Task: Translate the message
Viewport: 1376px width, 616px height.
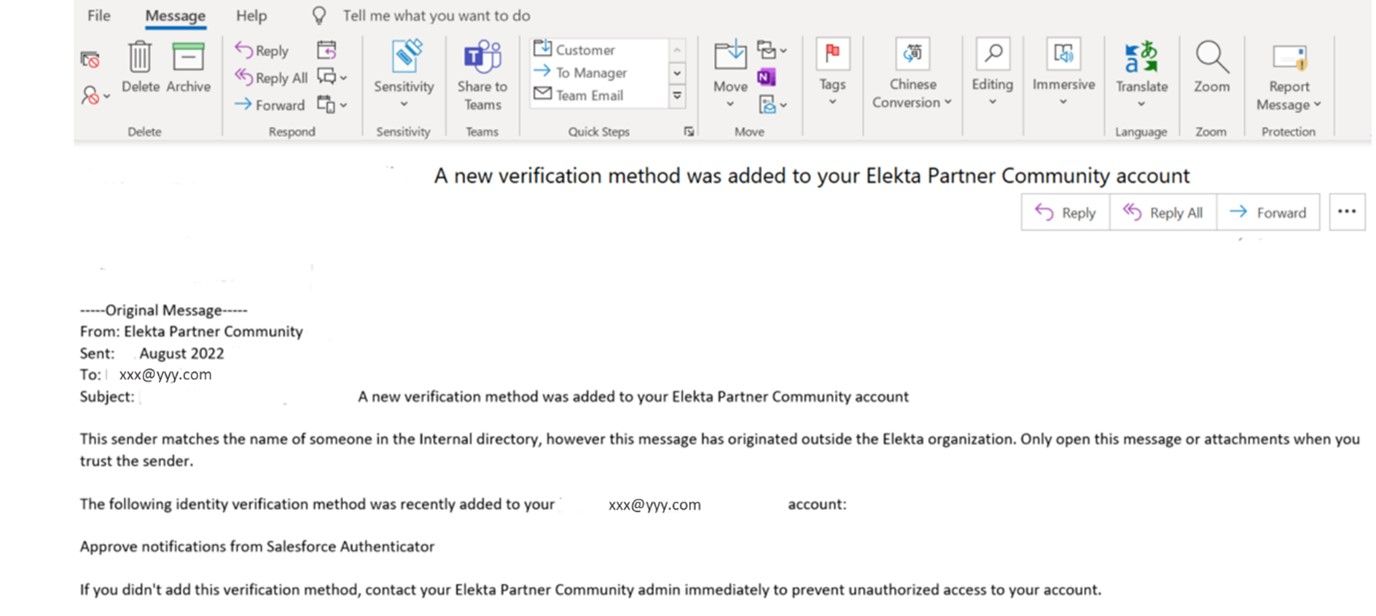Action: click(x=1141, y=68)
